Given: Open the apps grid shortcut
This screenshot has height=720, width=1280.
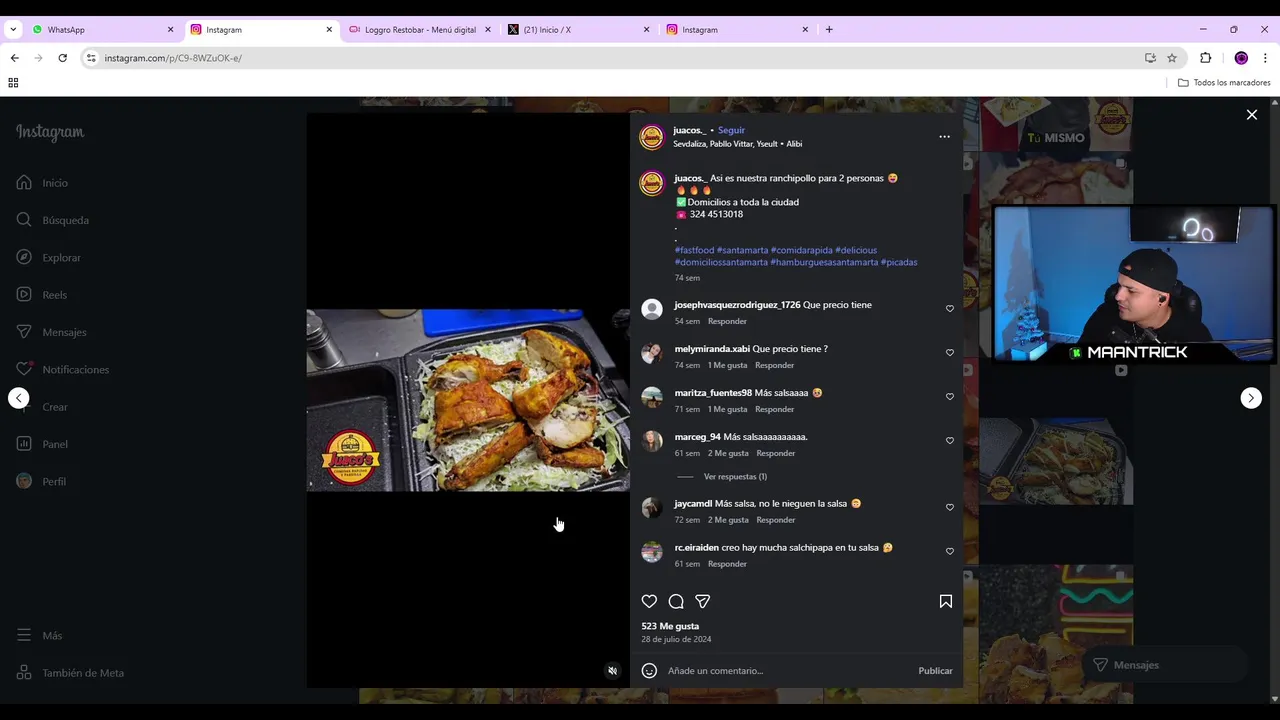Looking at the screenshot, I should tap(13, 83).
